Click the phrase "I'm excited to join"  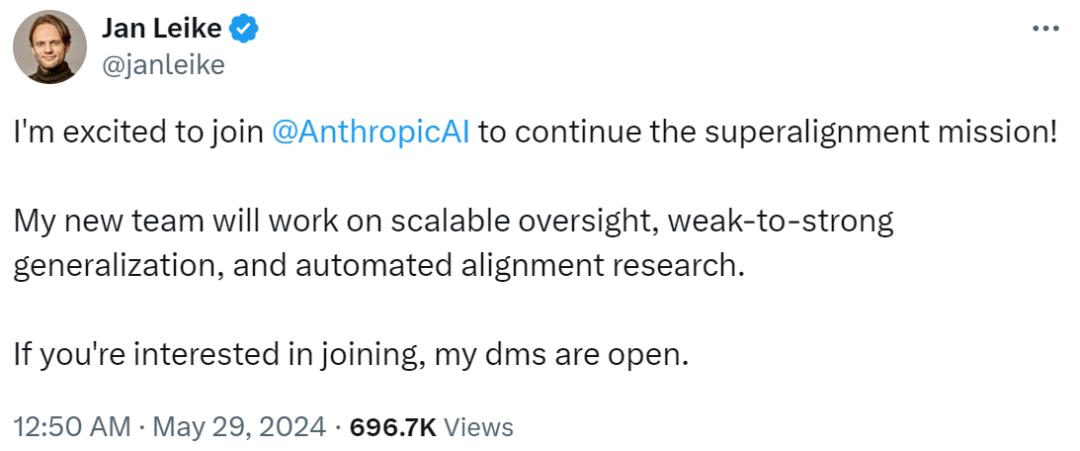[138, 133]
